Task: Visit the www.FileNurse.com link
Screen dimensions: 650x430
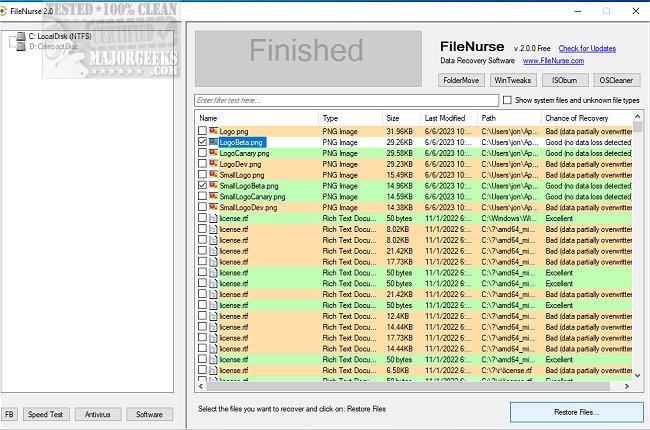Action: [x=553, y=61]
